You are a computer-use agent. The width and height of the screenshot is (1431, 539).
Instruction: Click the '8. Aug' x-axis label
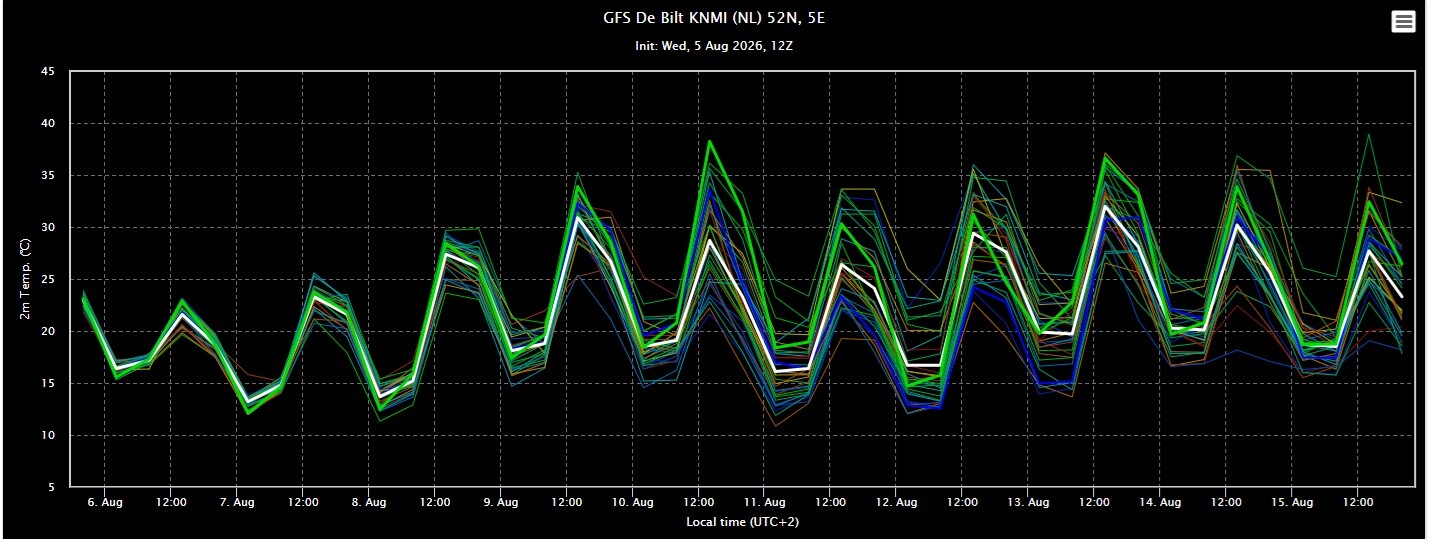pyautogui.click(x=369, y=502)
